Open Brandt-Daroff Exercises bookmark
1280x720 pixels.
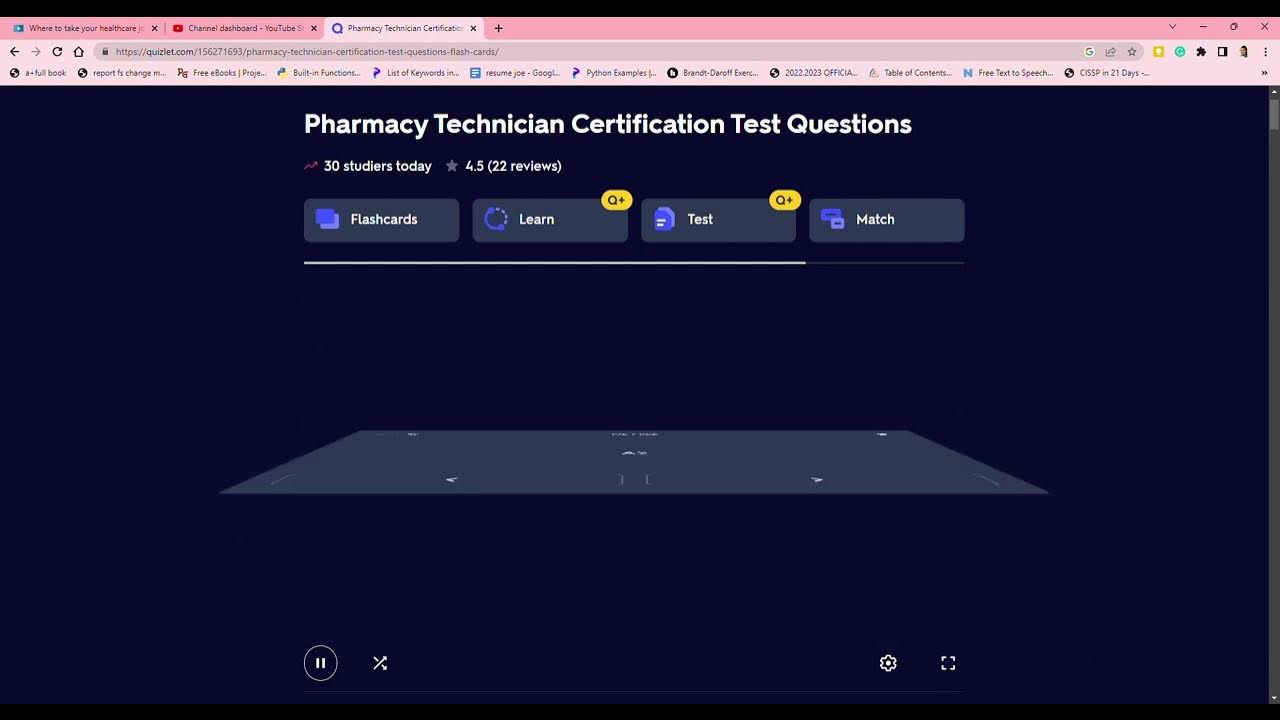point(713,73)
